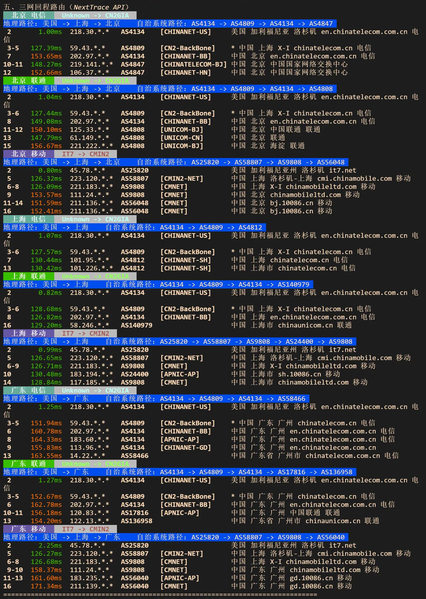Click IP address 221.222.*.*

pos(91,146)
